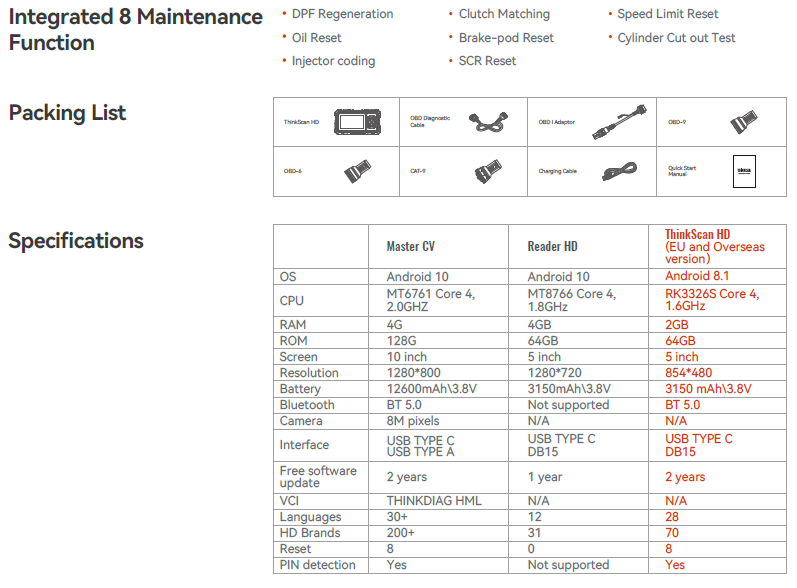Click the Integrated 8 Maintenance Function heading

tap(136, 30)
